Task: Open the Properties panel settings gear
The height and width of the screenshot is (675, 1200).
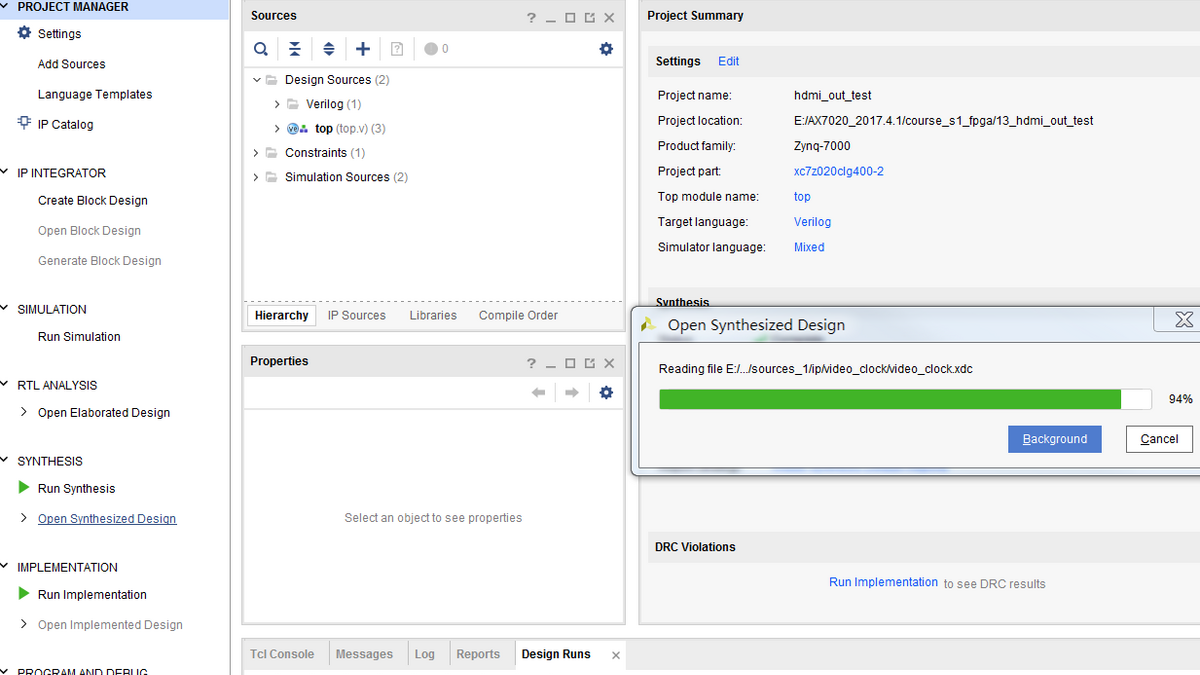Action: click(x=606, y=393)
